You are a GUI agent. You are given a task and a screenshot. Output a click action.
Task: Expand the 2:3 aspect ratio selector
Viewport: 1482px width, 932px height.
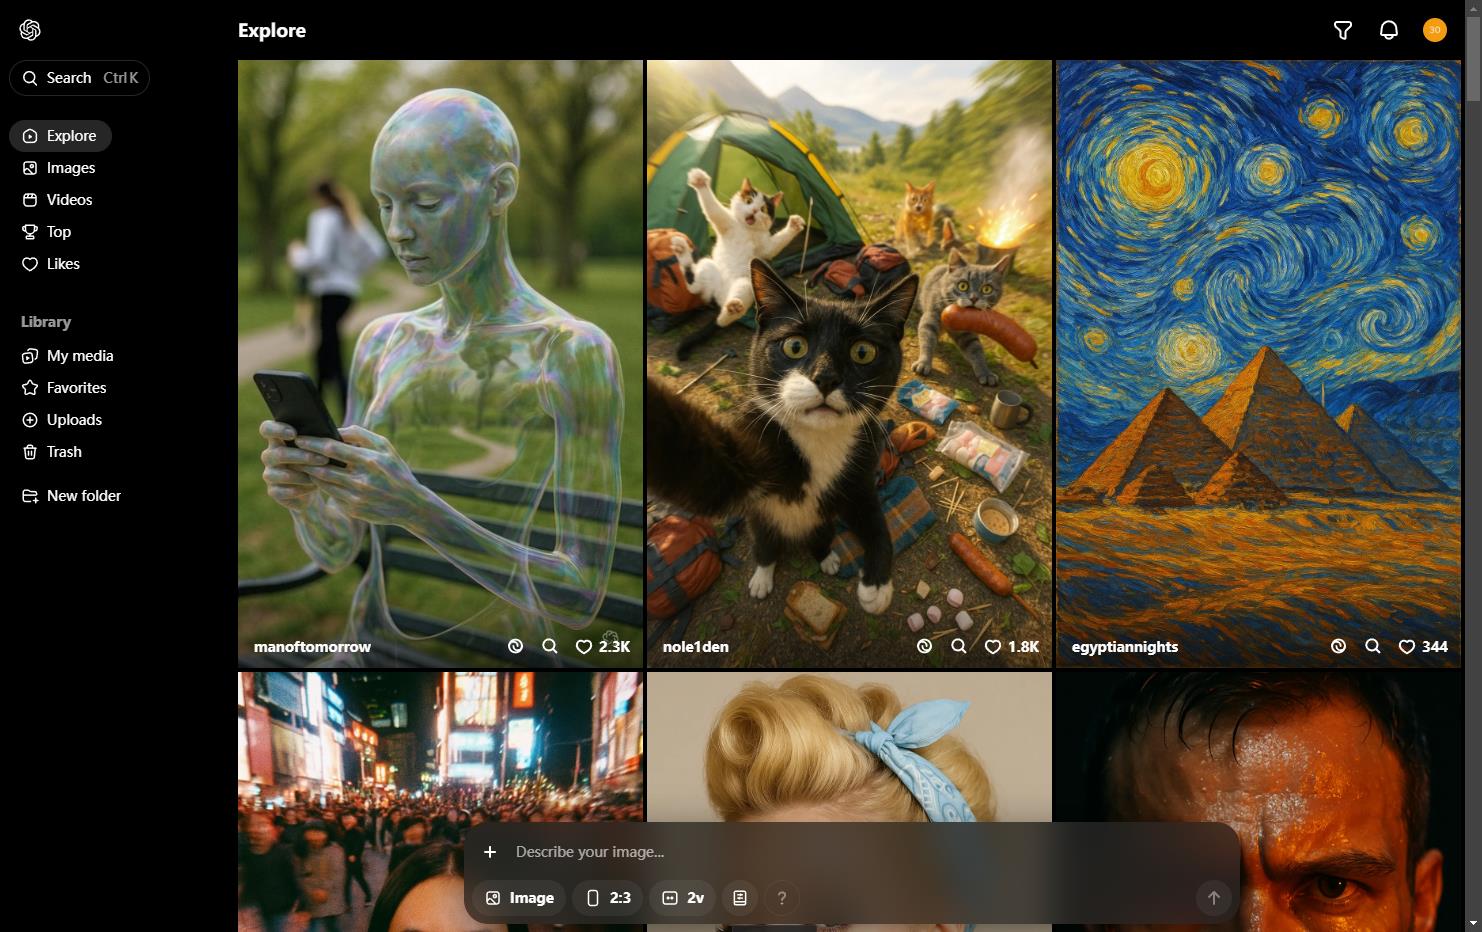(x=609, y=898)
